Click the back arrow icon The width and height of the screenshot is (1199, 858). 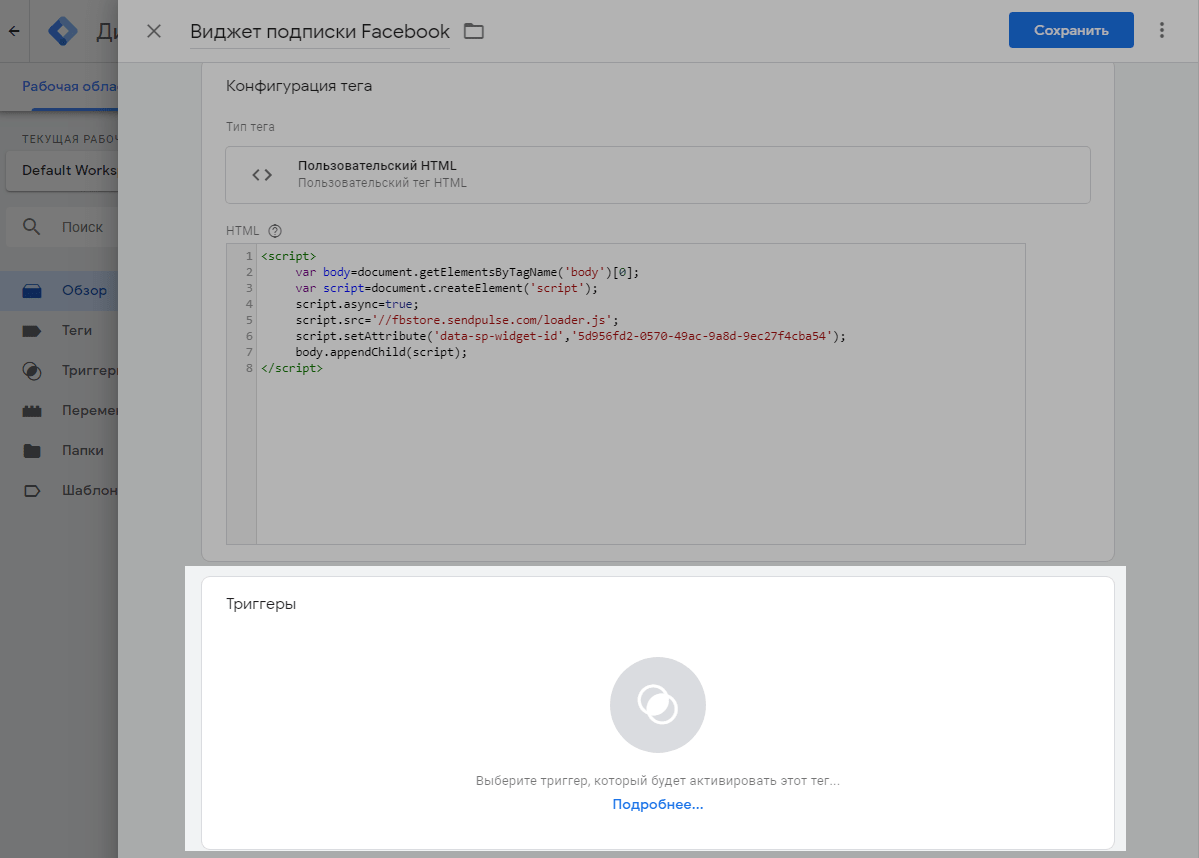click(x=14, y=31)
